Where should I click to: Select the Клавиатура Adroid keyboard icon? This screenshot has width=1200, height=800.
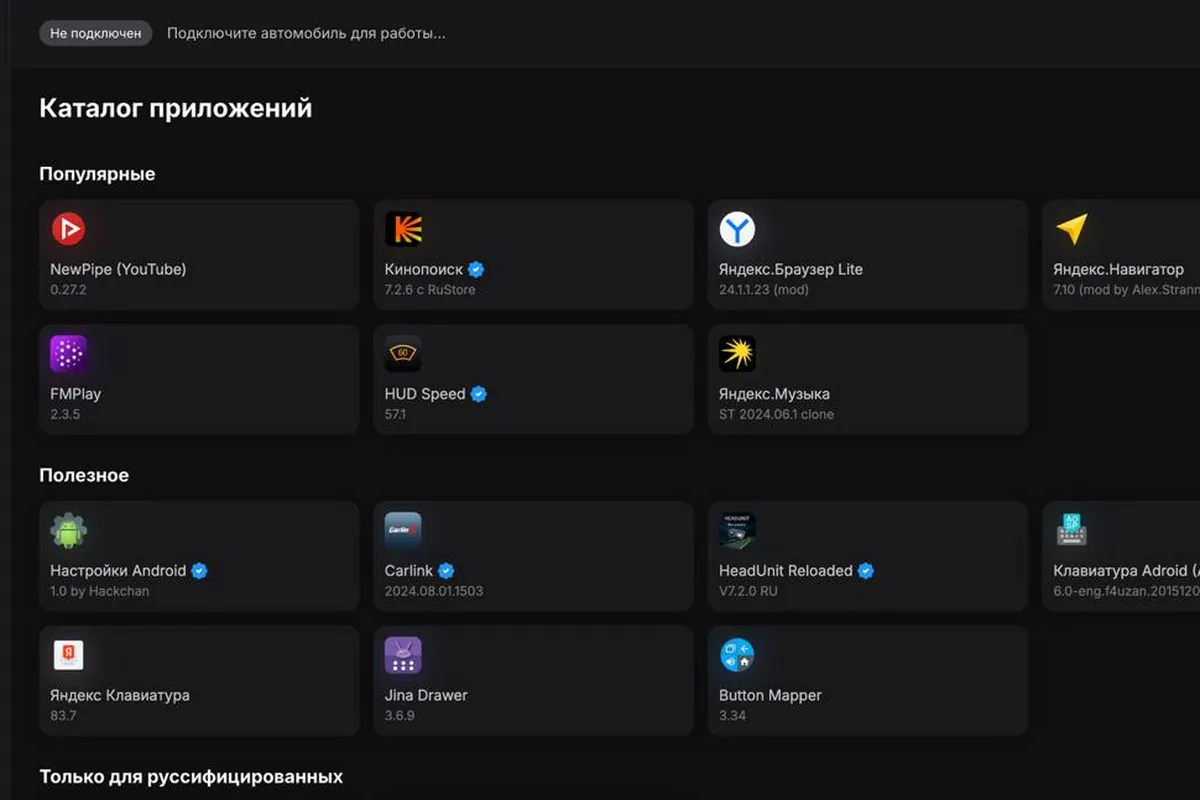click(x=1071, y=530)
